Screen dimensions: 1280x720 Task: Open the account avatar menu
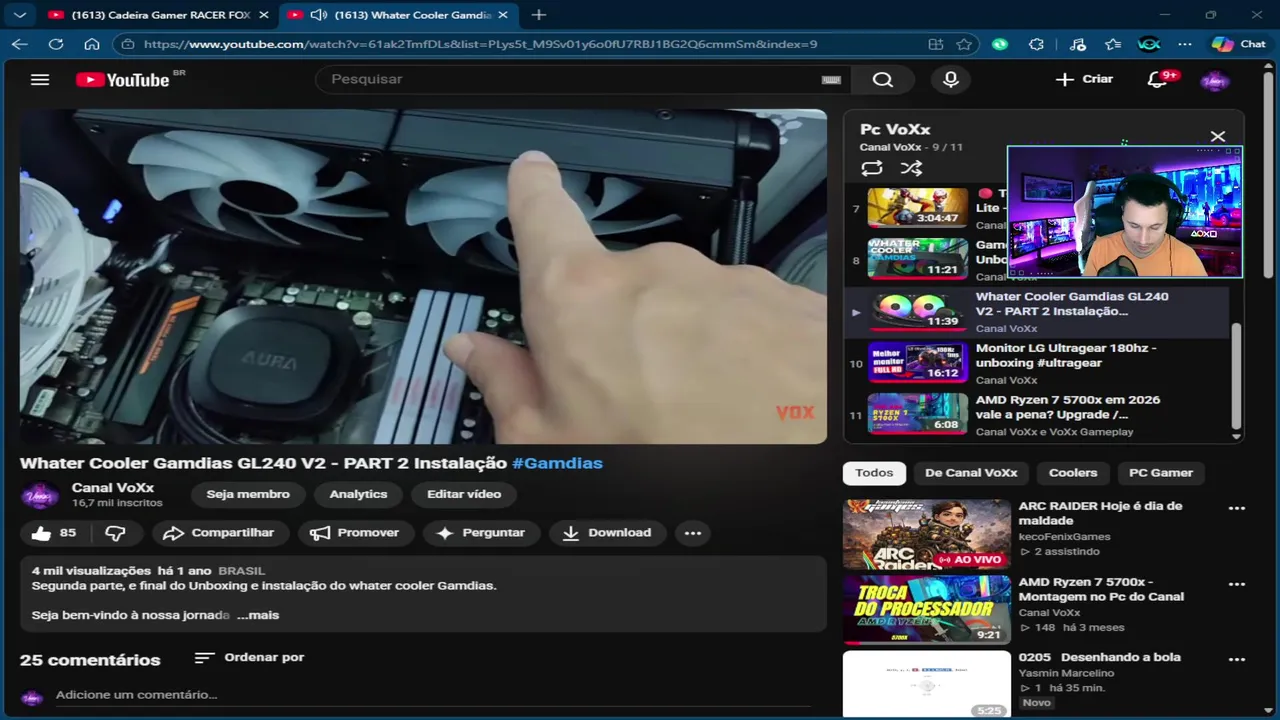[x=1214, y=80]
